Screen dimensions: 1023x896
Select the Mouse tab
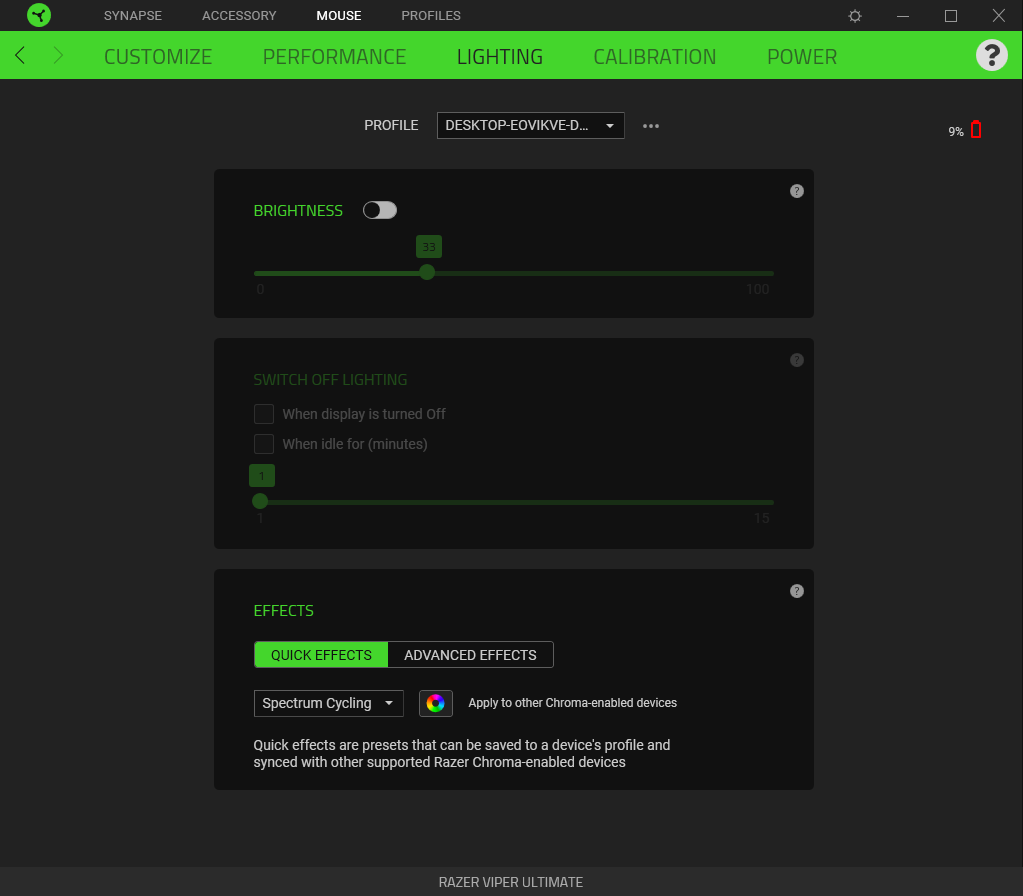tap(339, 16)
